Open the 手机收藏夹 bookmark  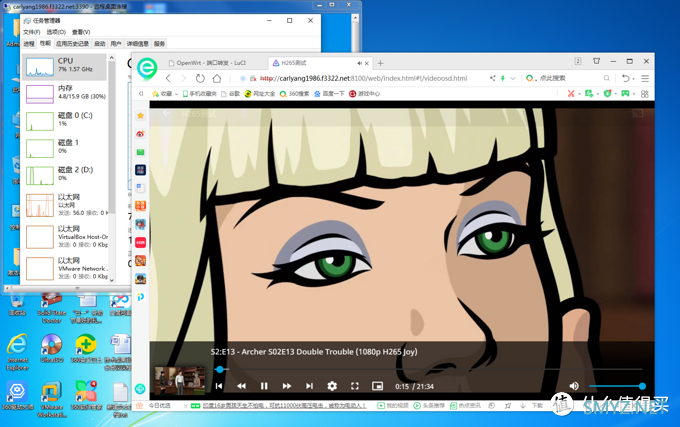coord(199,94)
